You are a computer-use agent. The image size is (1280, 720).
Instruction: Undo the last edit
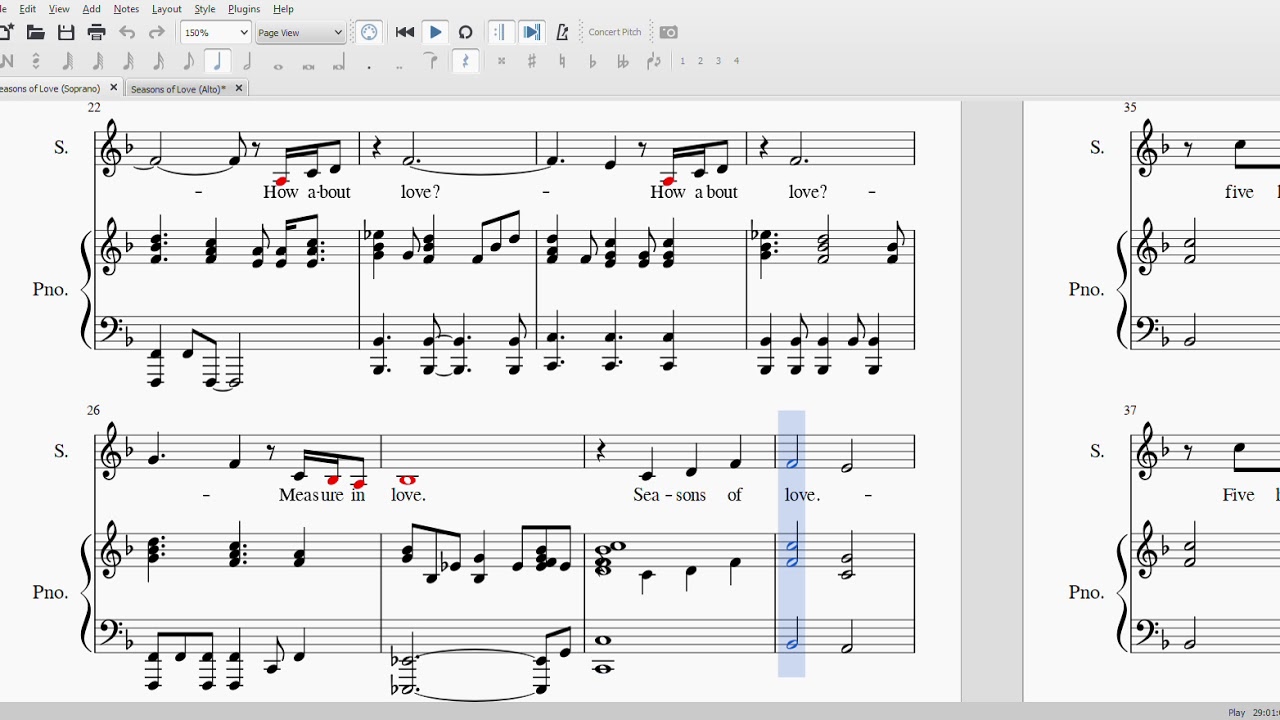127,32
